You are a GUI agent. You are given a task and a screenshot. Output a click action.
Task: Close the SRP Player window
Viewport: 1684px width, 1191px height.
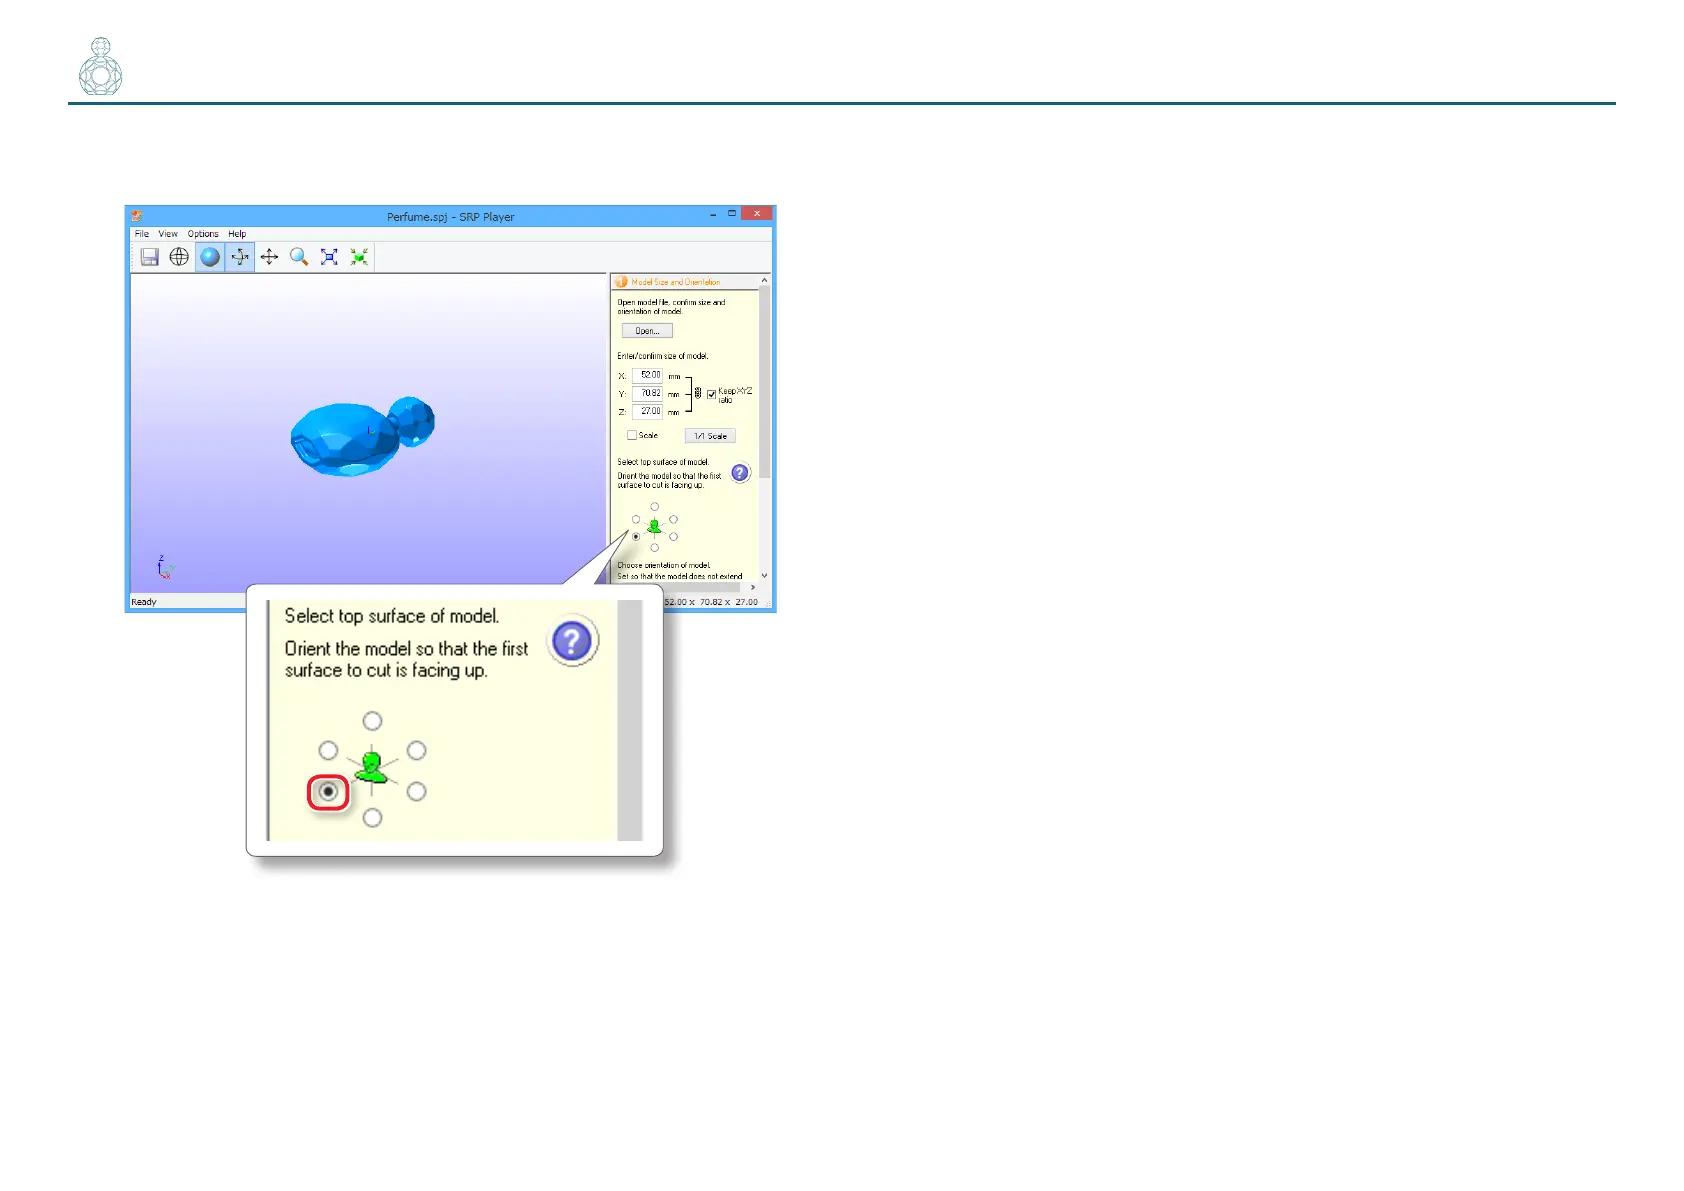pos(757,214)
